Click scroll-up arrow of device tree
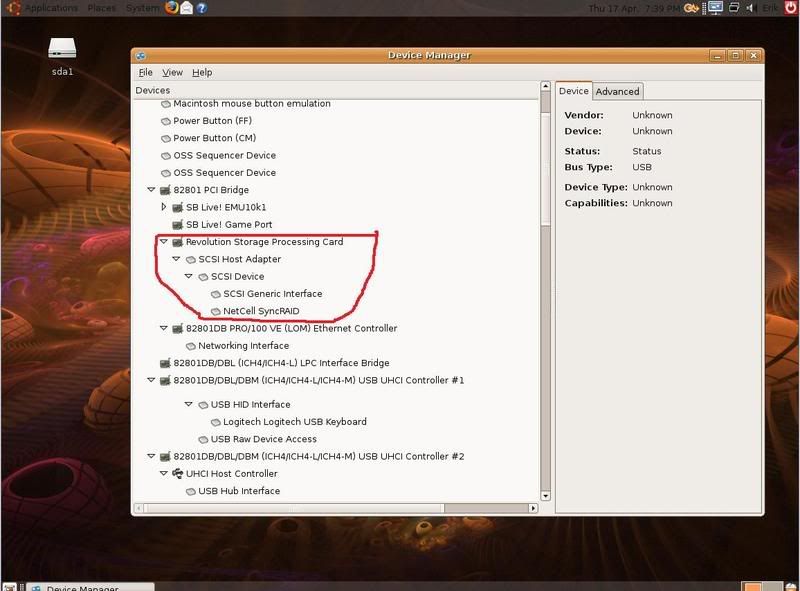The height and width of the screenshot is (591, 800). tap(545, 86)
